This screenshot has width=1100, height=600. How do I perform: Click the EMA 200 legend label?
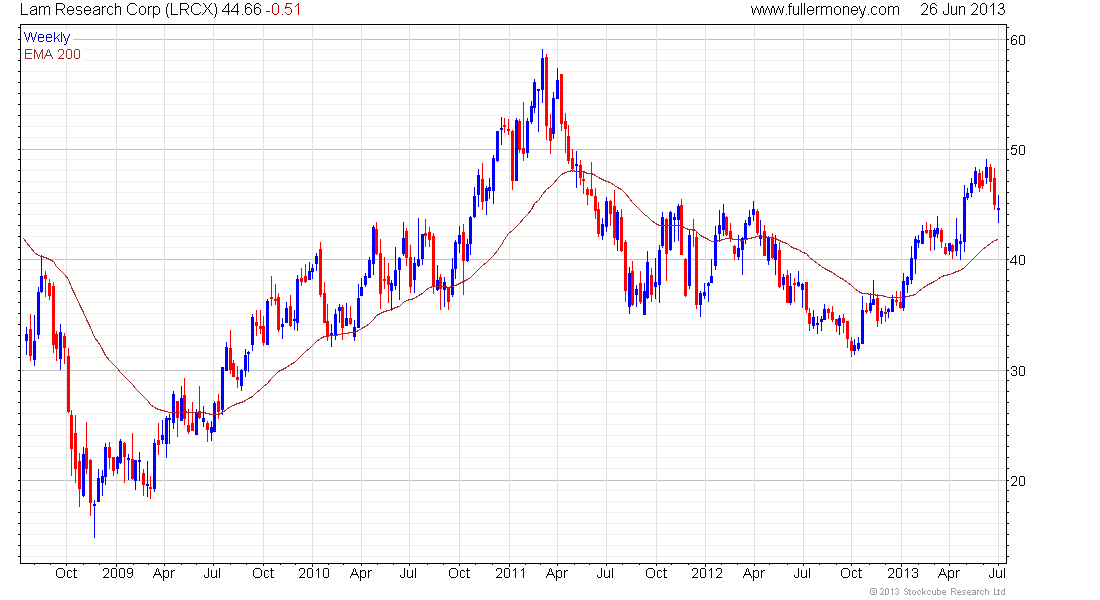pos(52,54)
